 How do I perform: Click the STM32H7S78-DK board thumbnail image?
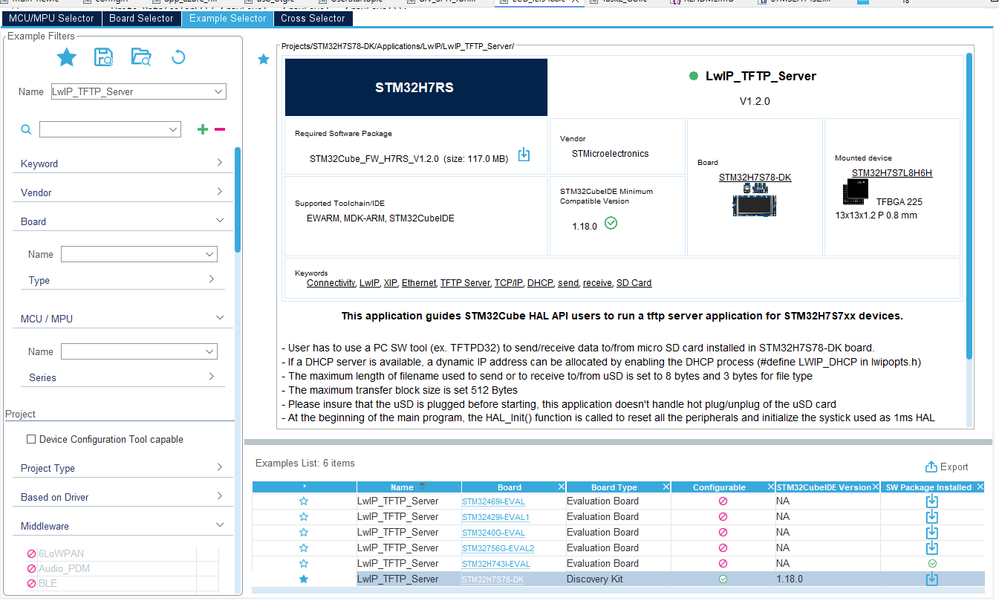click(755, 201)
